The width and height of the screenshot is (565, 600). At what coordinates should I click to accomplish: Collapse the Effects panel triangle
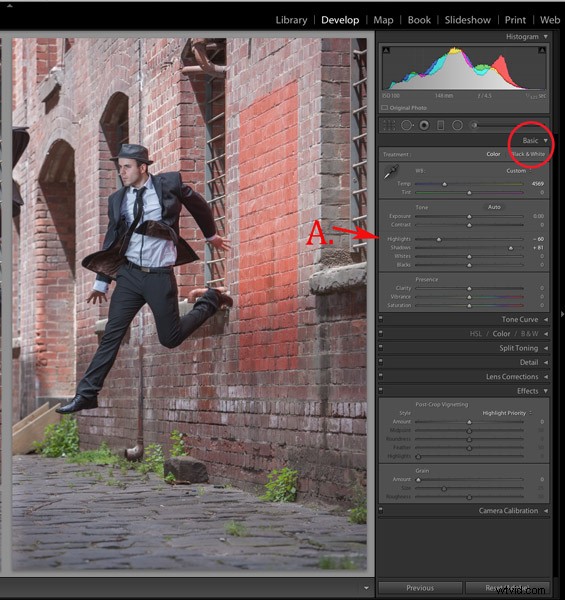click(x=546, y=391)
